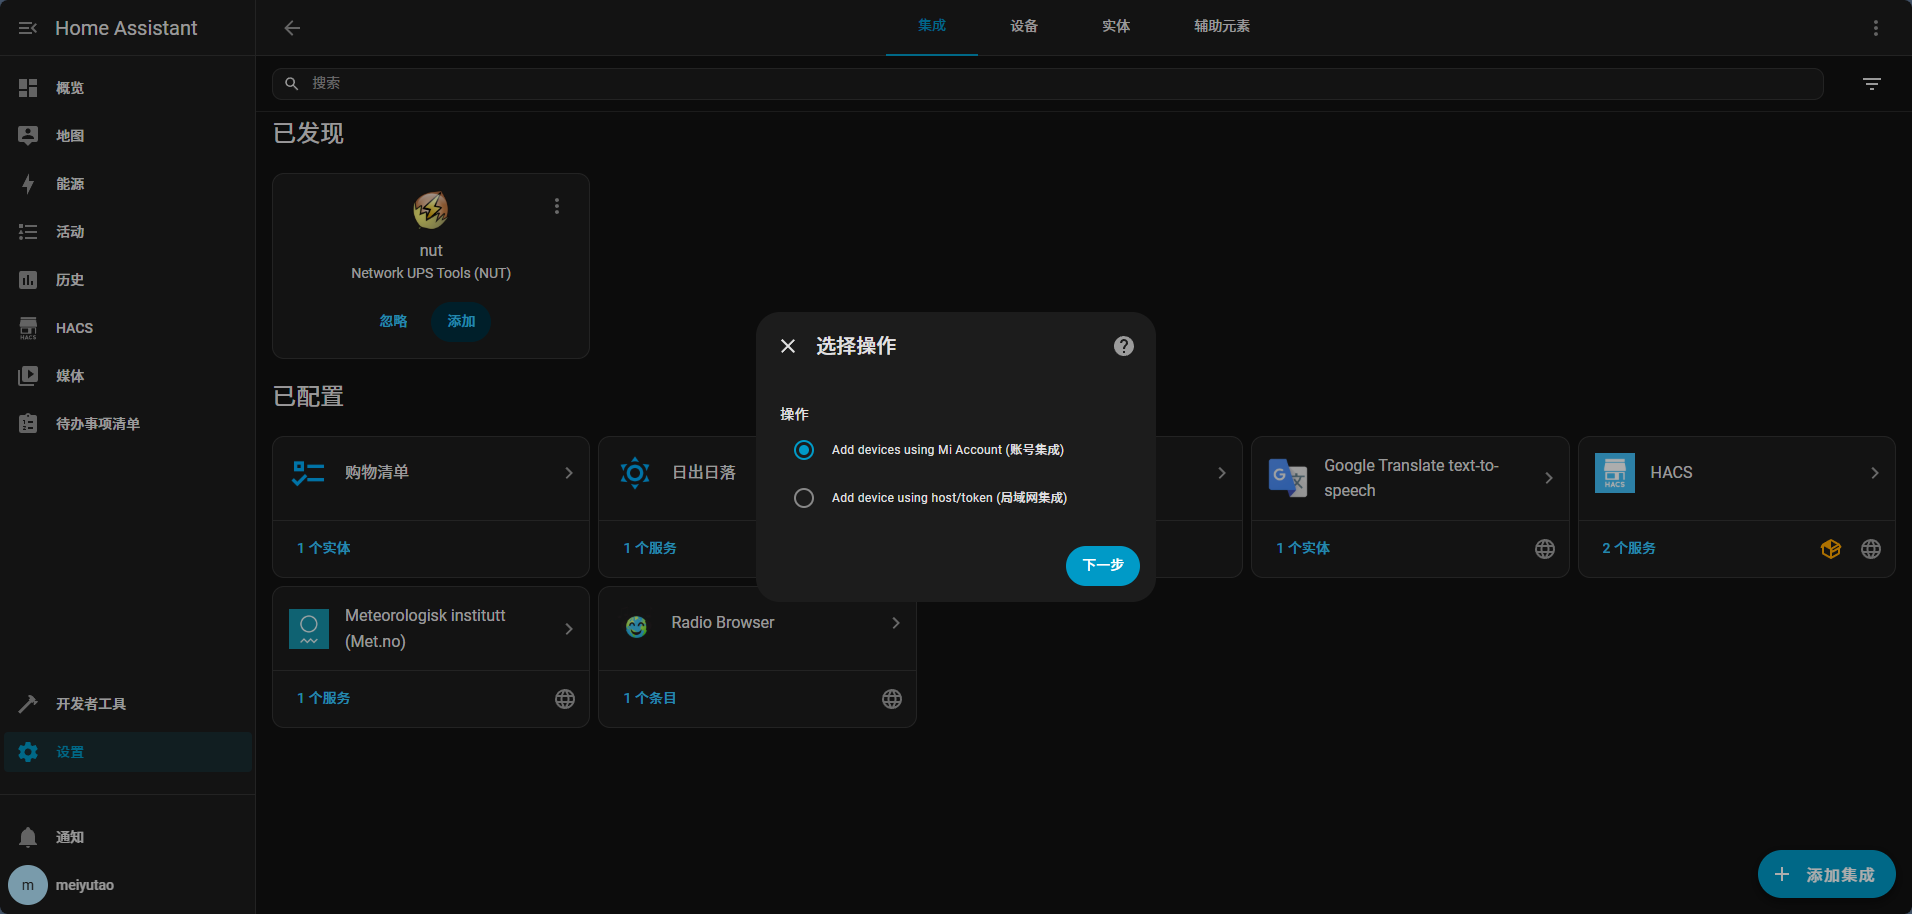Screen dimensions: 1912x914
Task: Open 通知 bell in the sidebar
Action: [x=28, y=837]
